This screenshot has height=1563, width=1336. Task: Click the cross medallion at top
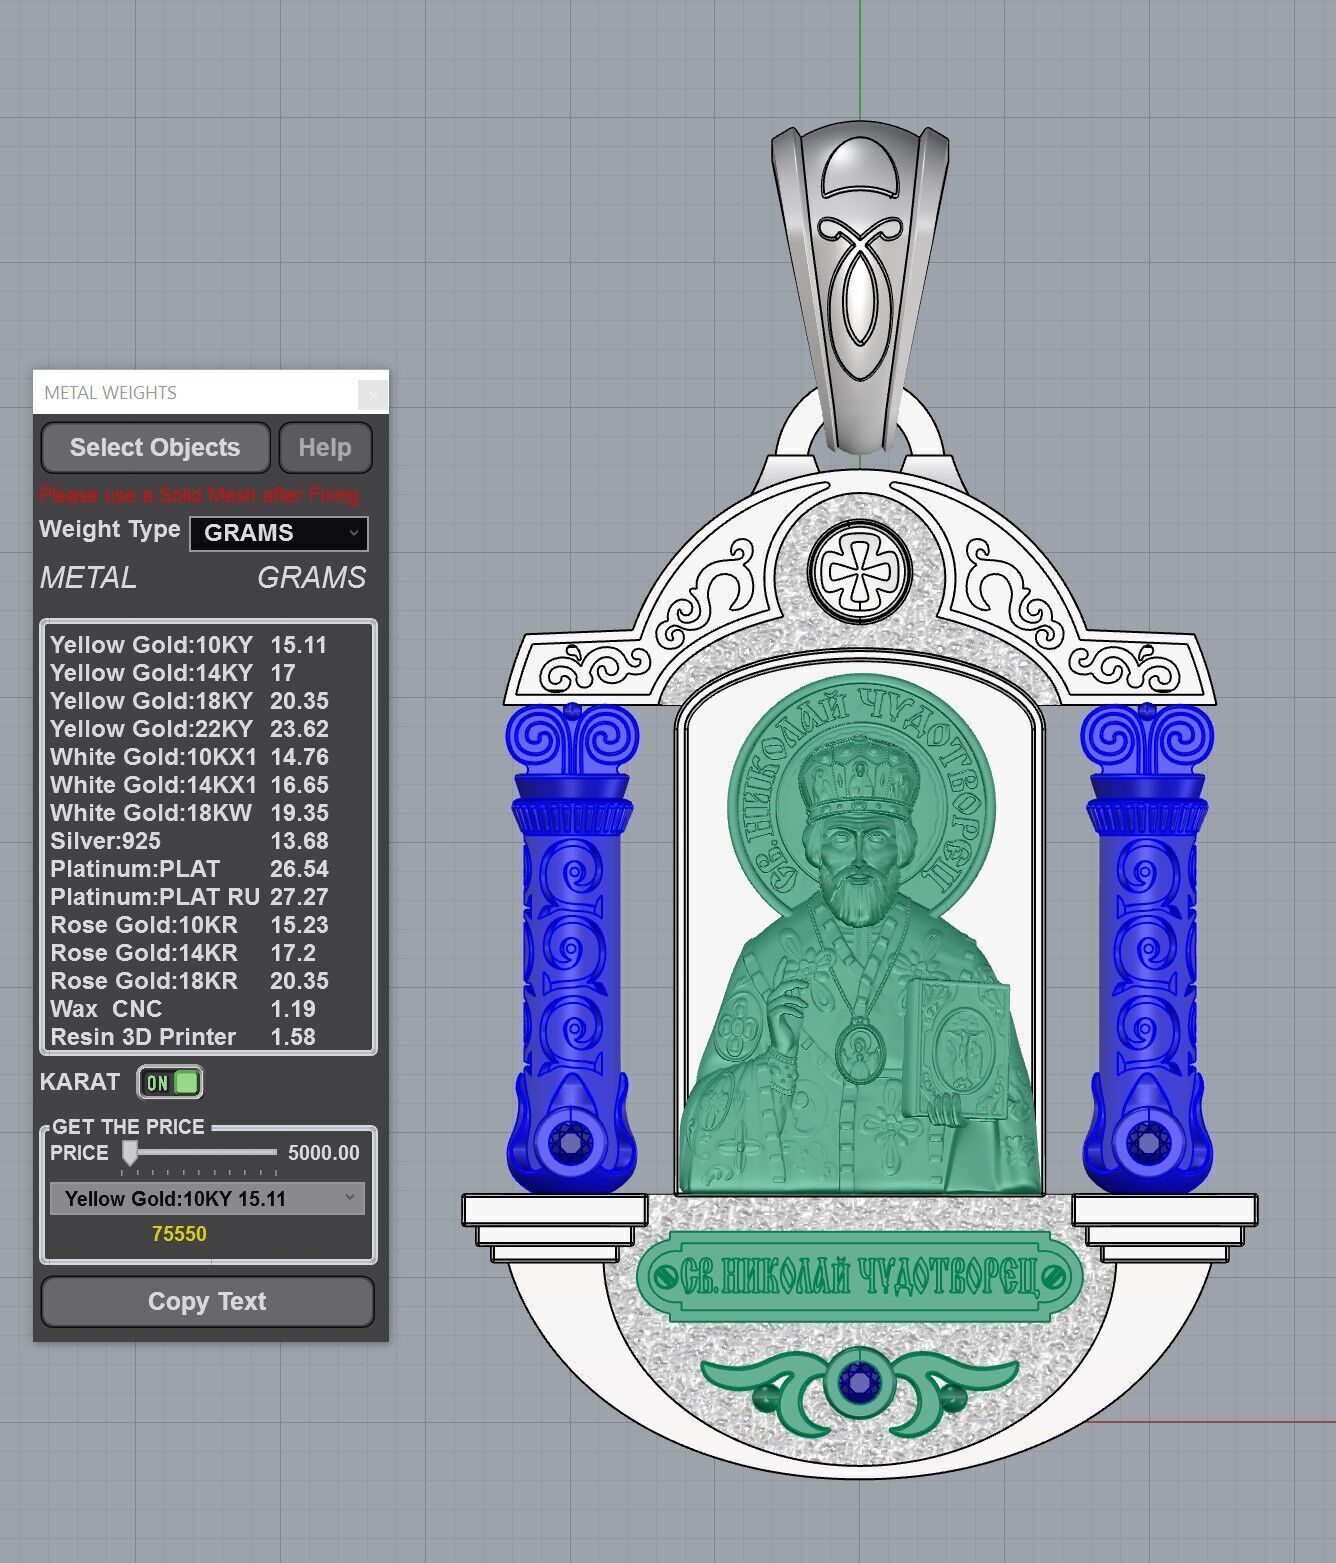[859, 573]
